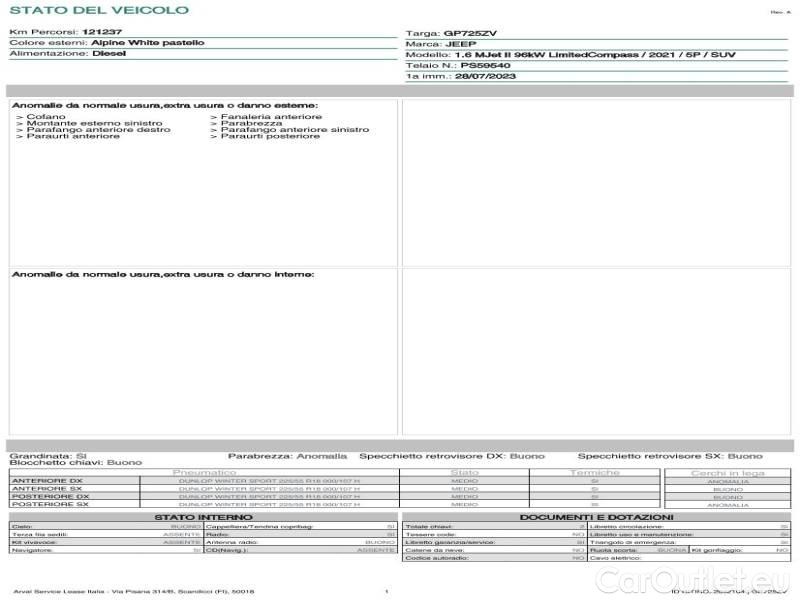Click the Arval Service Lease Italia footer address
The width and height of the screenshot is (800, 600).
(x=134, y=592)
